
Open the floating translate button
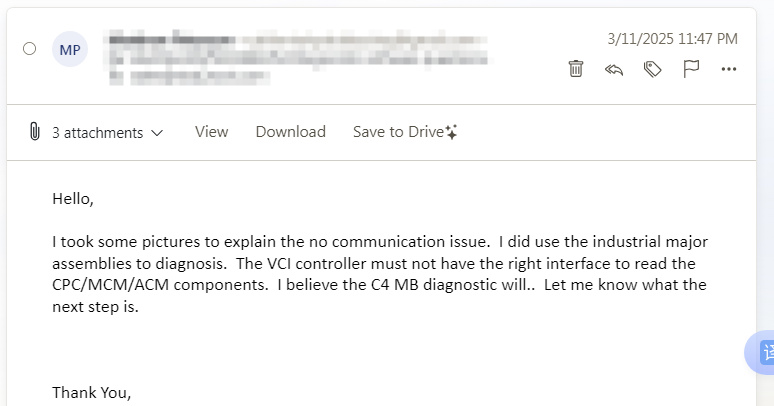tap(760, 352)
